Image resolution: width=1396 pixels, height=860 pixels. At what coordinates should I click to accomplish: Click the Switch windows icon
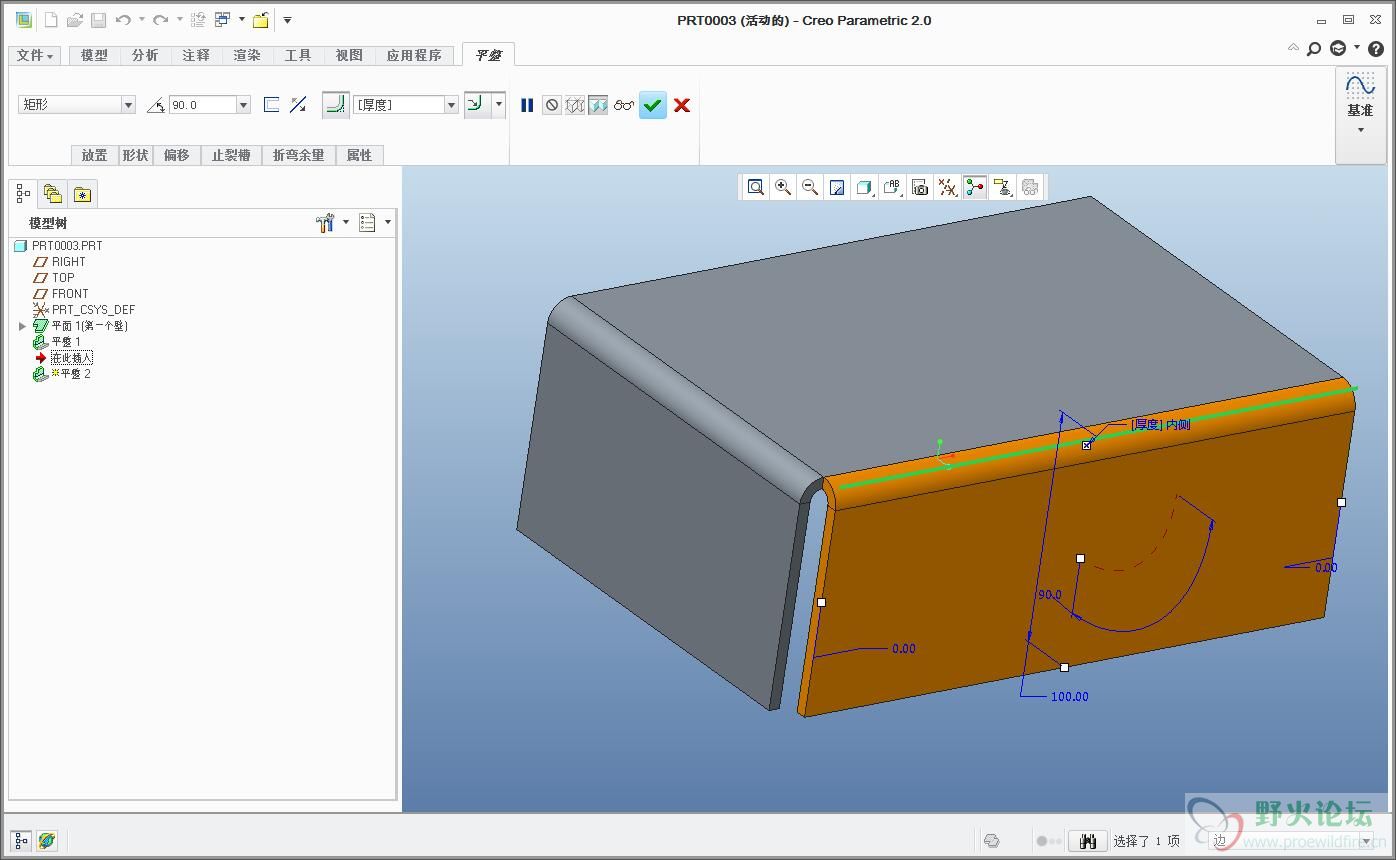click(x=223, y=20)
